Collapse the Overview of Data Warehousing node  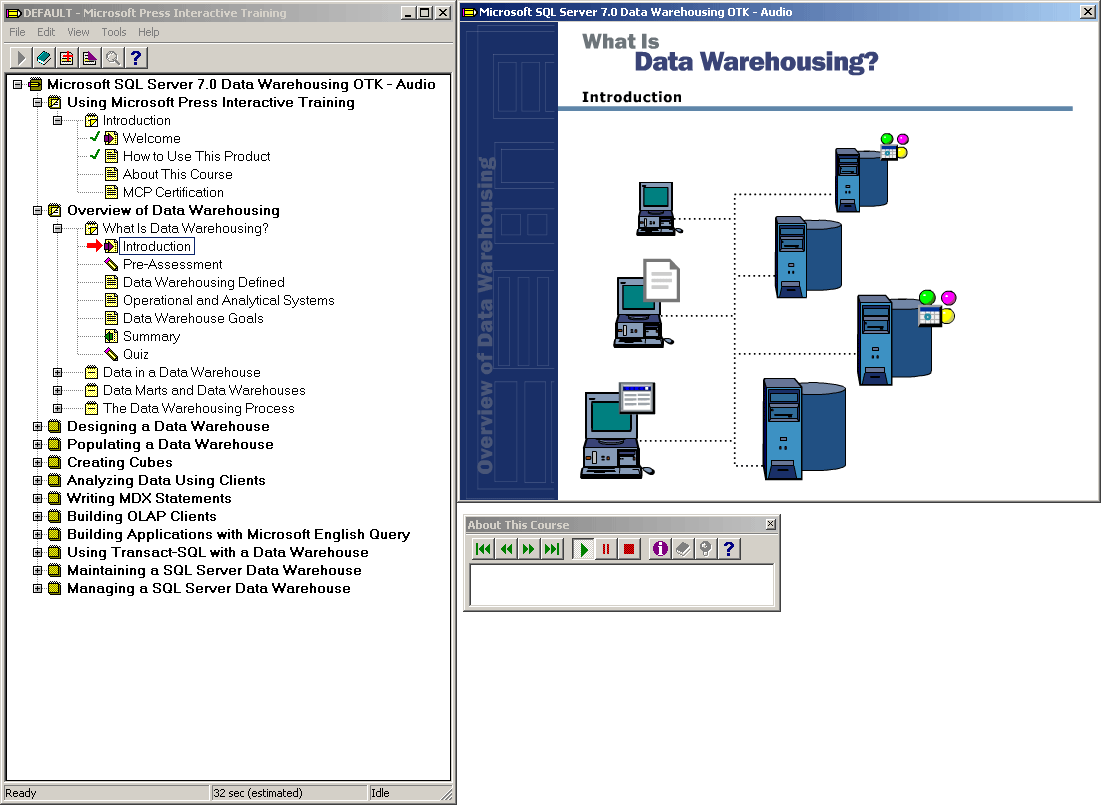click(38, 210)
